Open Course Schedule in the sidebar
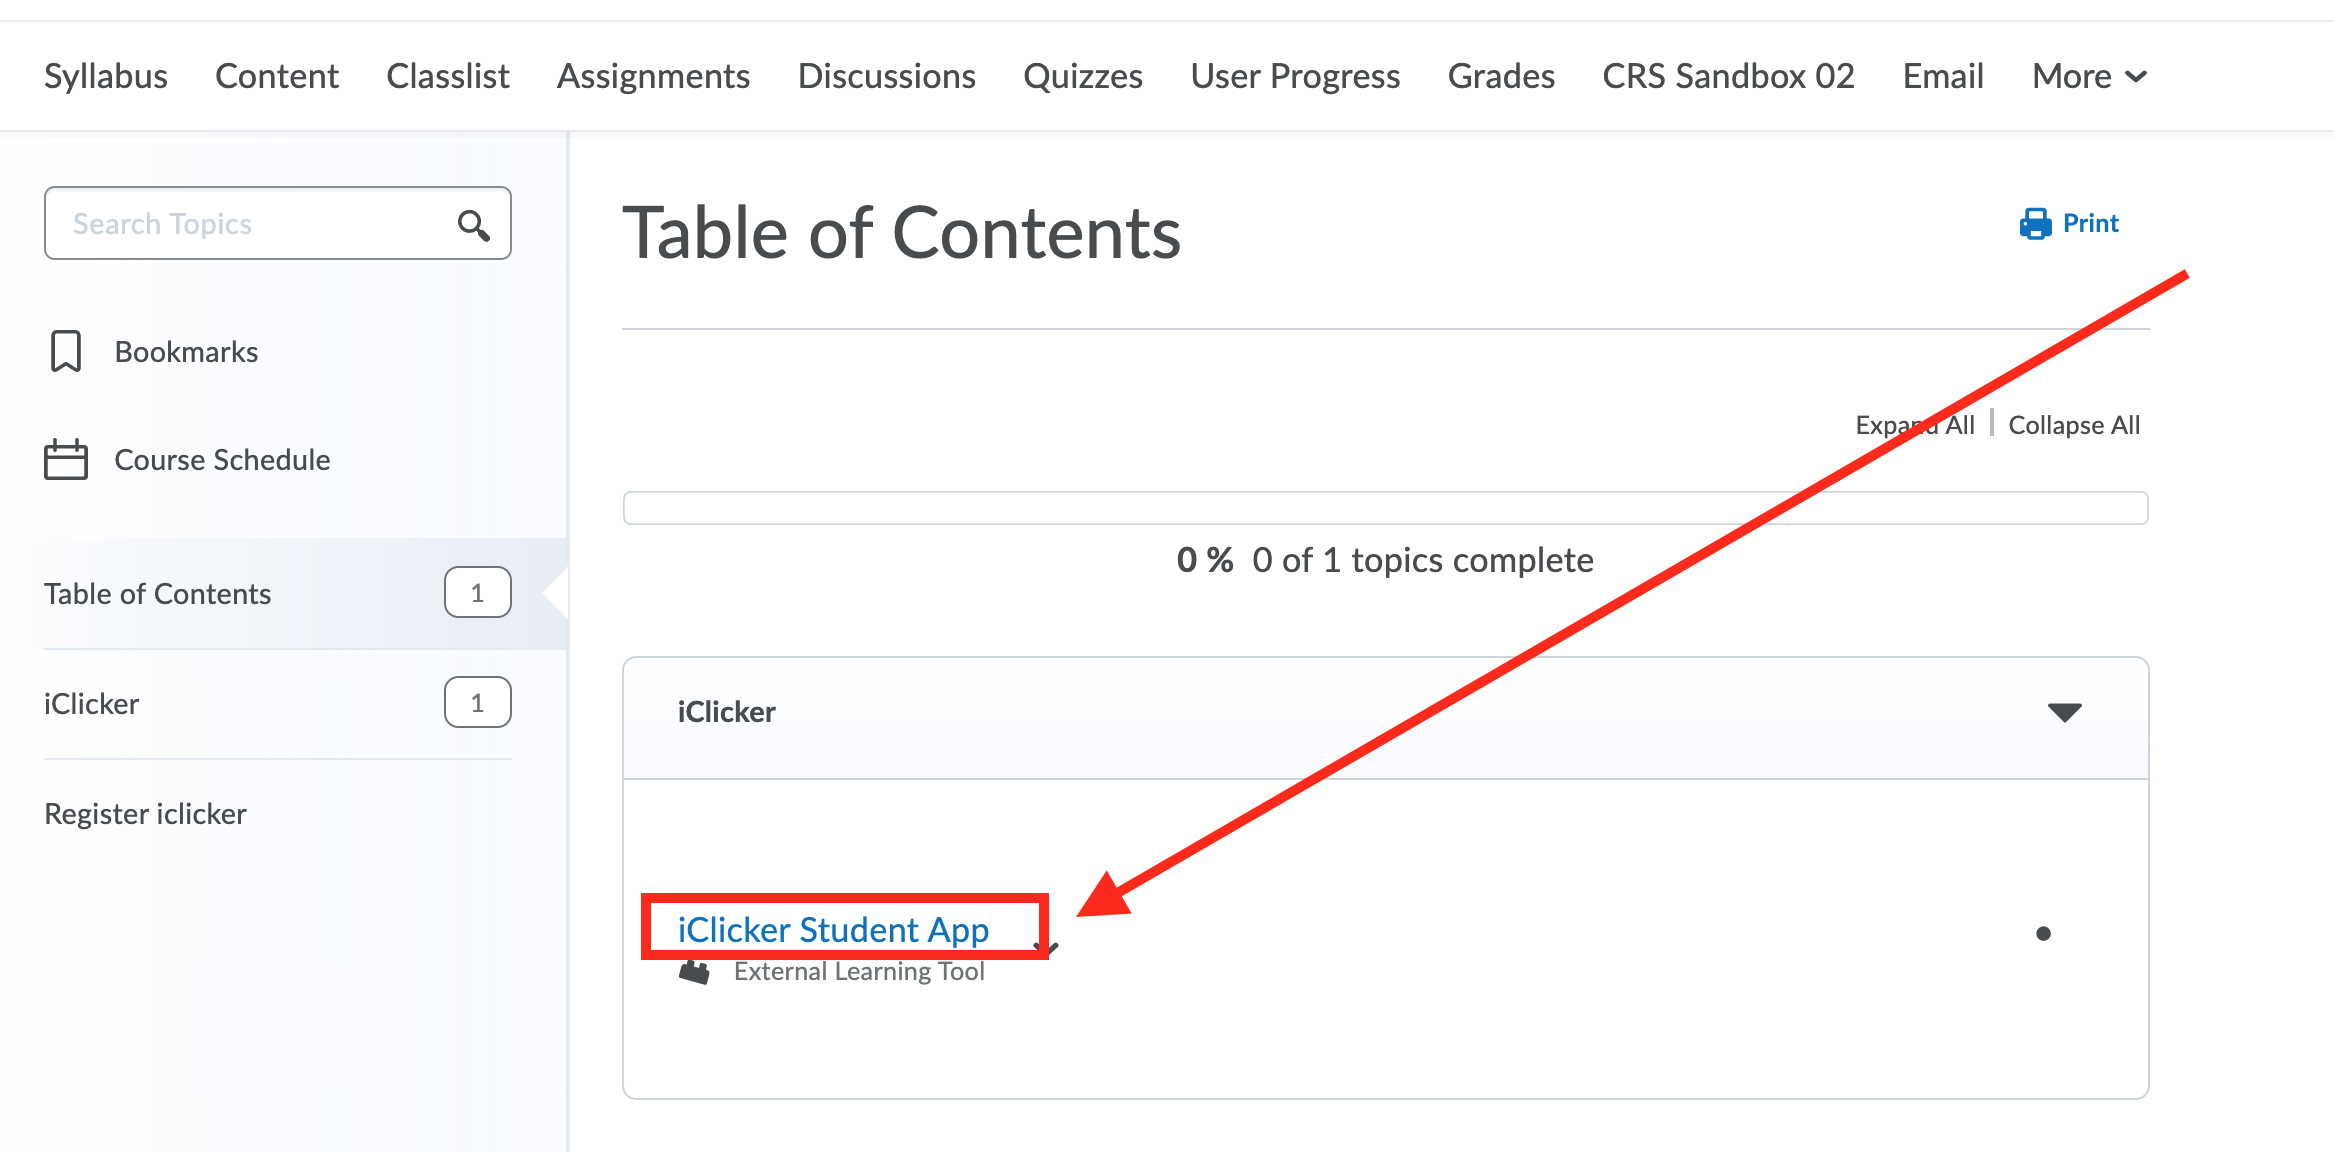Image resolution: width=2334 pixels, height=1152 pixels. (222, 460)
